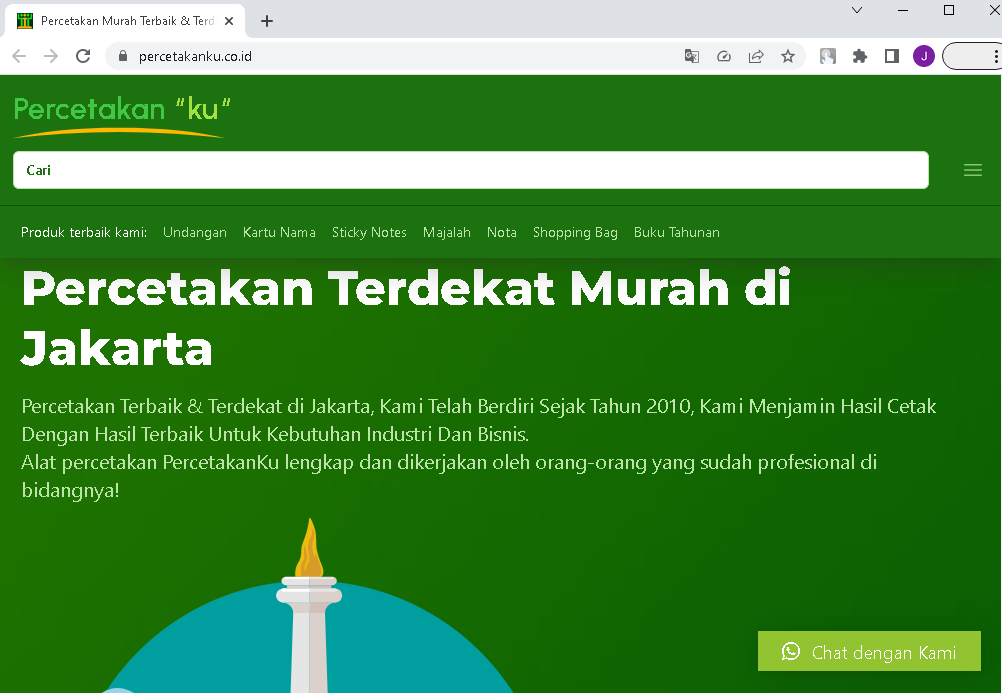Click the Chat dengan Kami button
The height and width of the screenshot is (693, 1002).
tap(869, 651)
